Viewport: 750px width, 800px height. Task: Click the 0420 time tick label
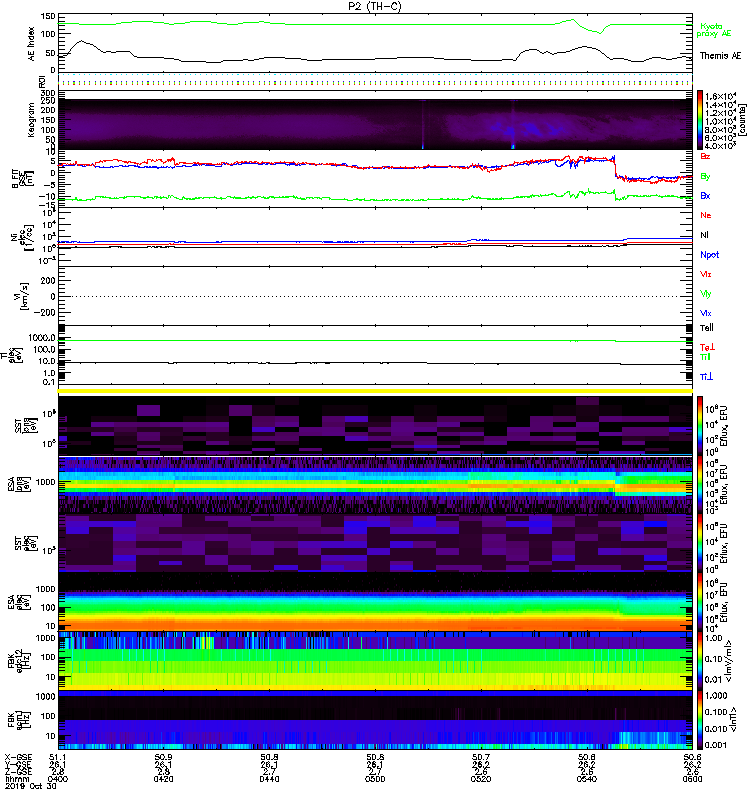tap(163, 779)
